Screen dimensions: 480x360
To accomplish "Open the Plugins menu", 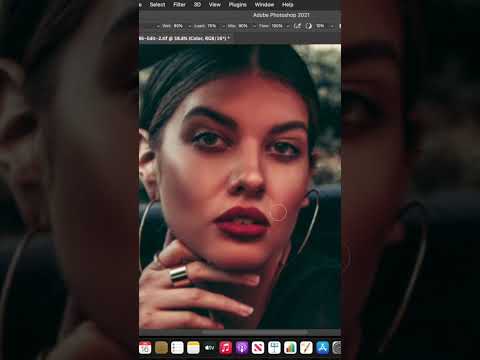I will tap(238, 5).
